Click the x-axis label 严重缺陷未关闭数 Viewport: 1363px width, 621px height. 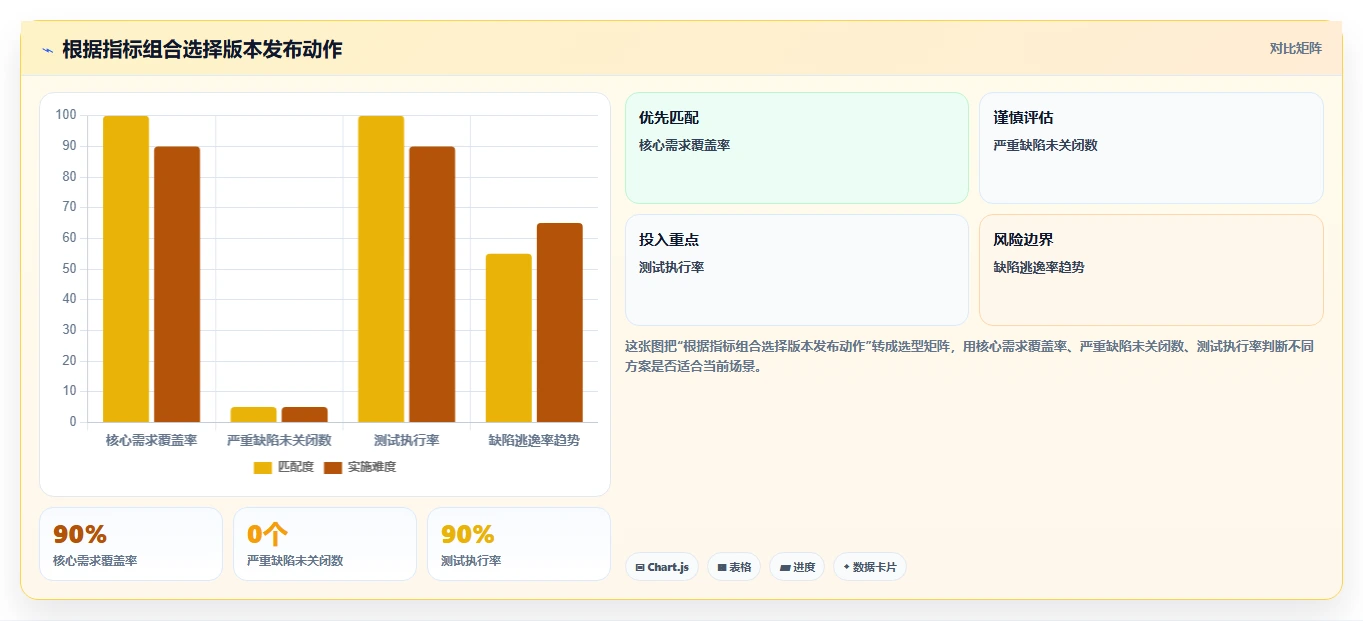(x=279, y=440)
